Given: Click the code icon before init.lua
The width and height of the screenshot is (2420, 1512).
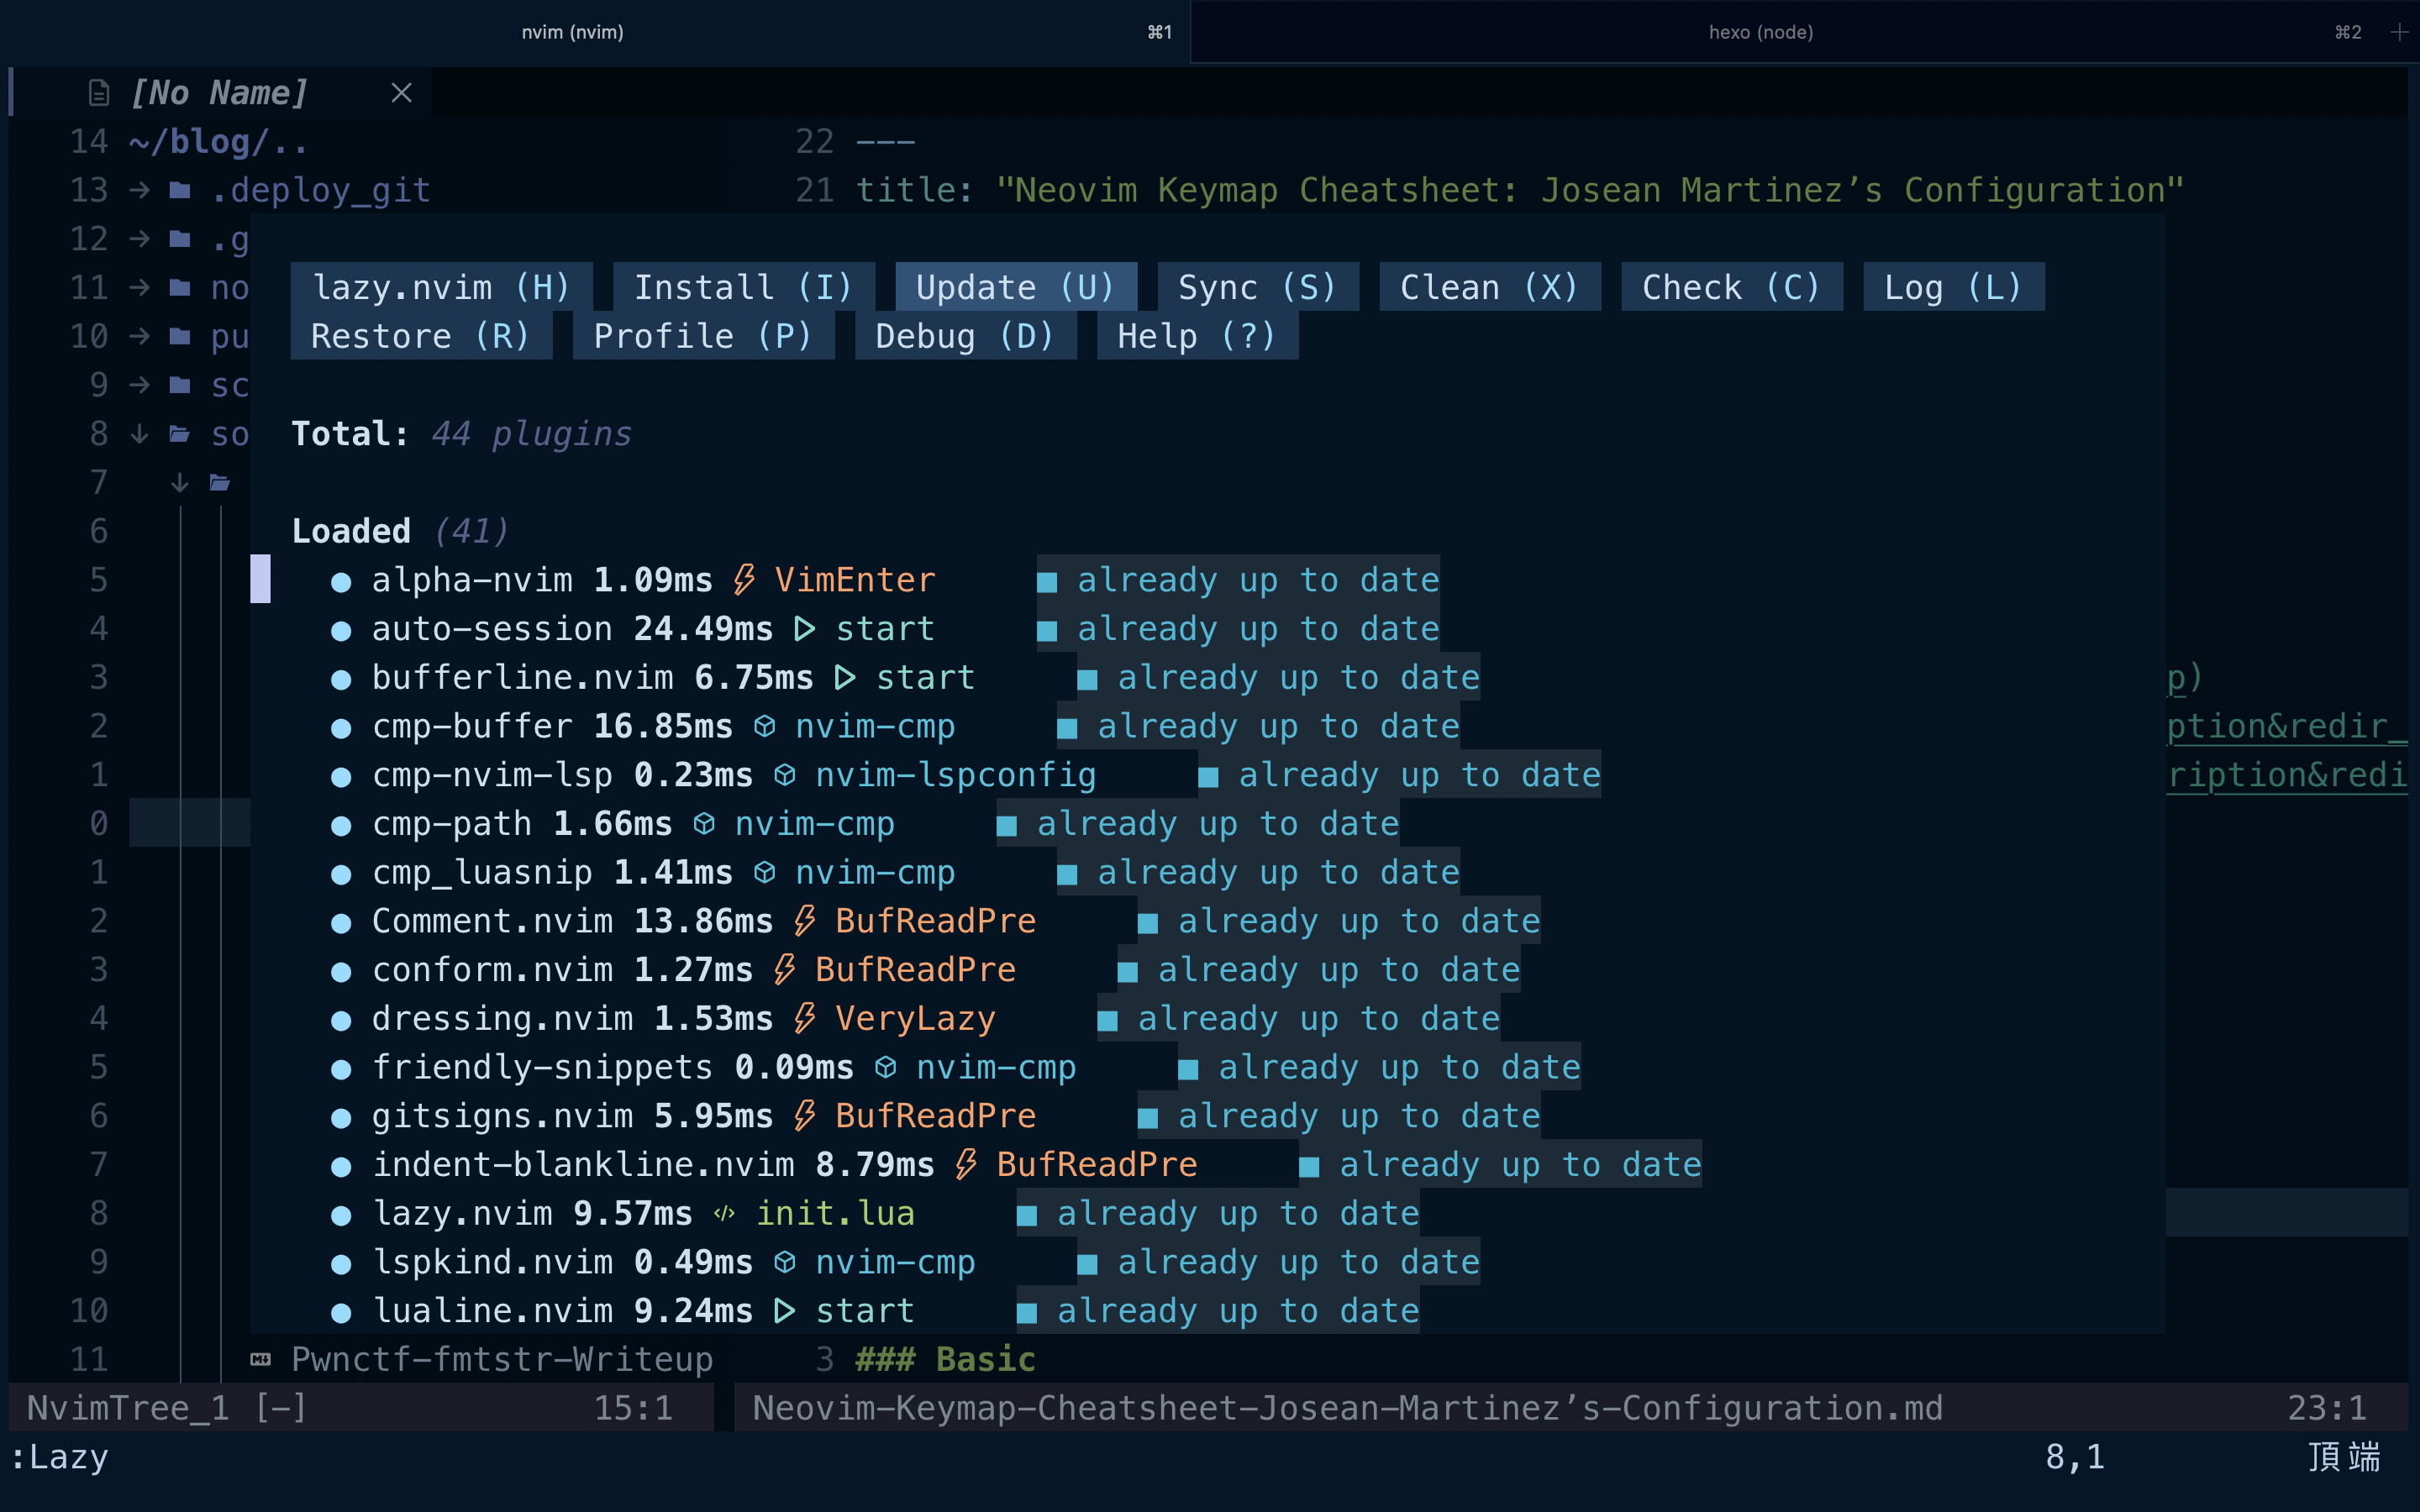Looking at the screenshot, I should tap(725, 1213).
